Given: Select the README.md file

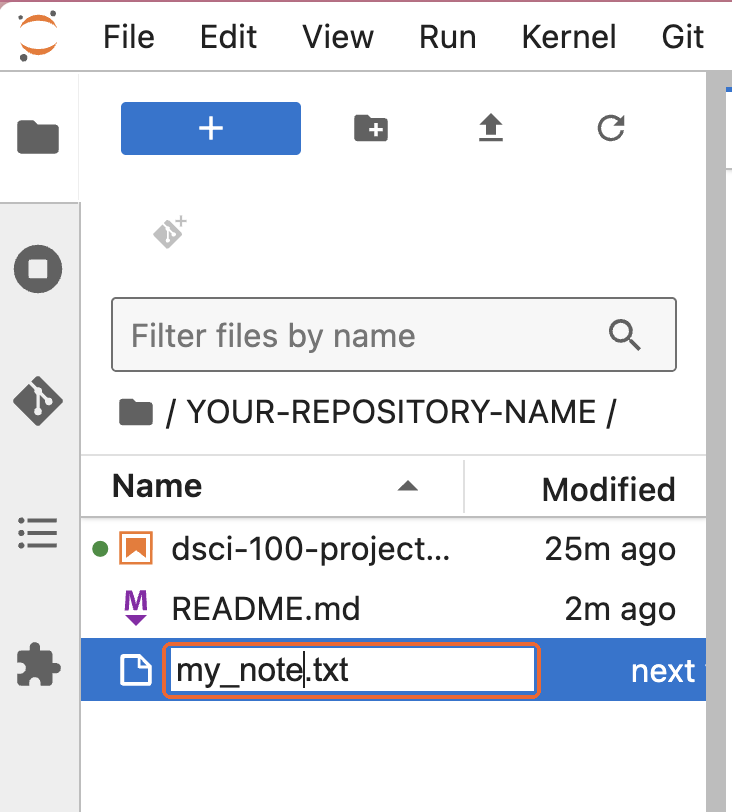Looking at the screenshot, I should pos(393,608).
